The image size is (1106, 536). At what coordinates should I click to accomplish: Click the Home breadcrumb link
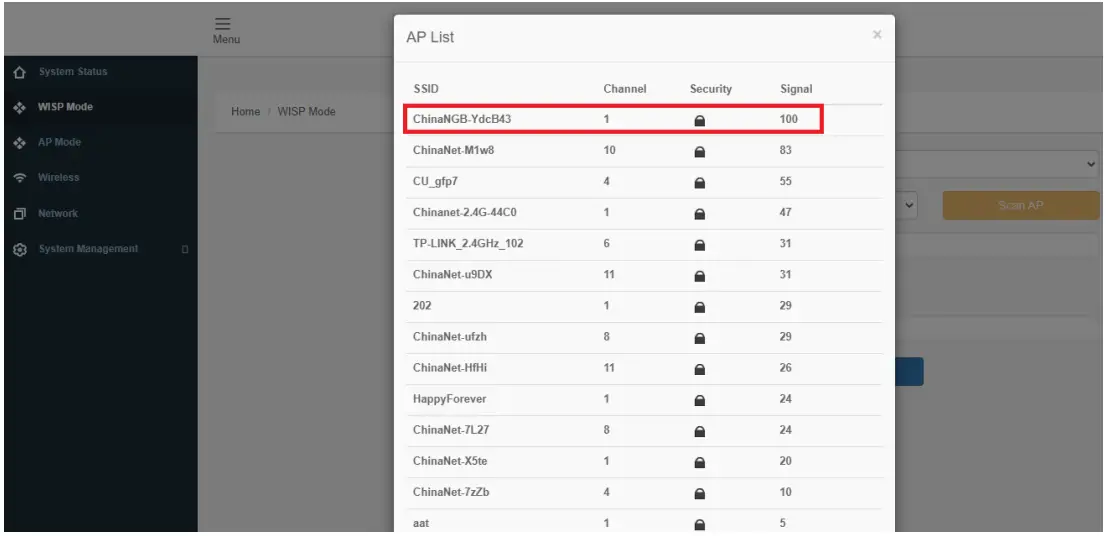click(x=245, y=111)
